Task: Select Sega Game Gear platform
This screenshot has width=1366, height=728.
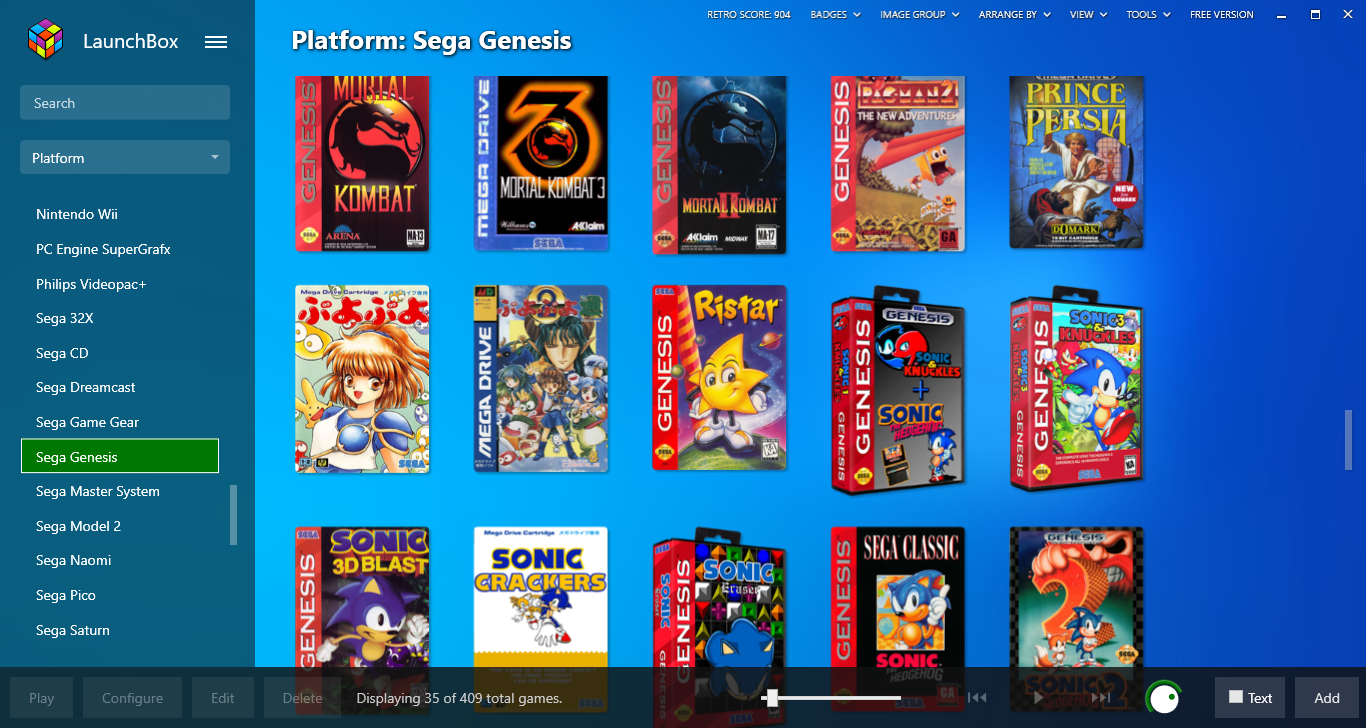Action: [120, 422]
